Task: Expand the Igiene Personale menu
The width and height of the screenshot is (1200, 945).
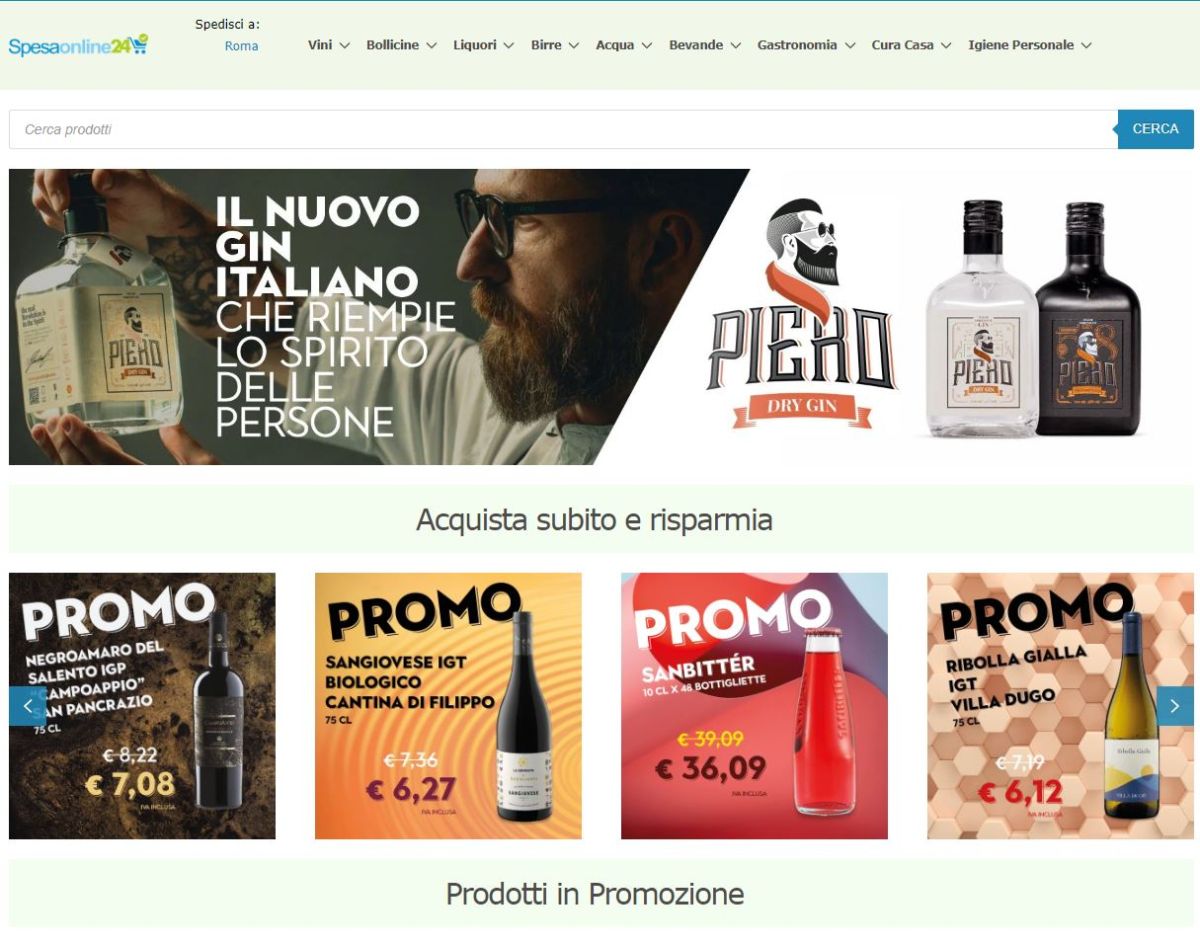Action: (x=1030, y=45)
